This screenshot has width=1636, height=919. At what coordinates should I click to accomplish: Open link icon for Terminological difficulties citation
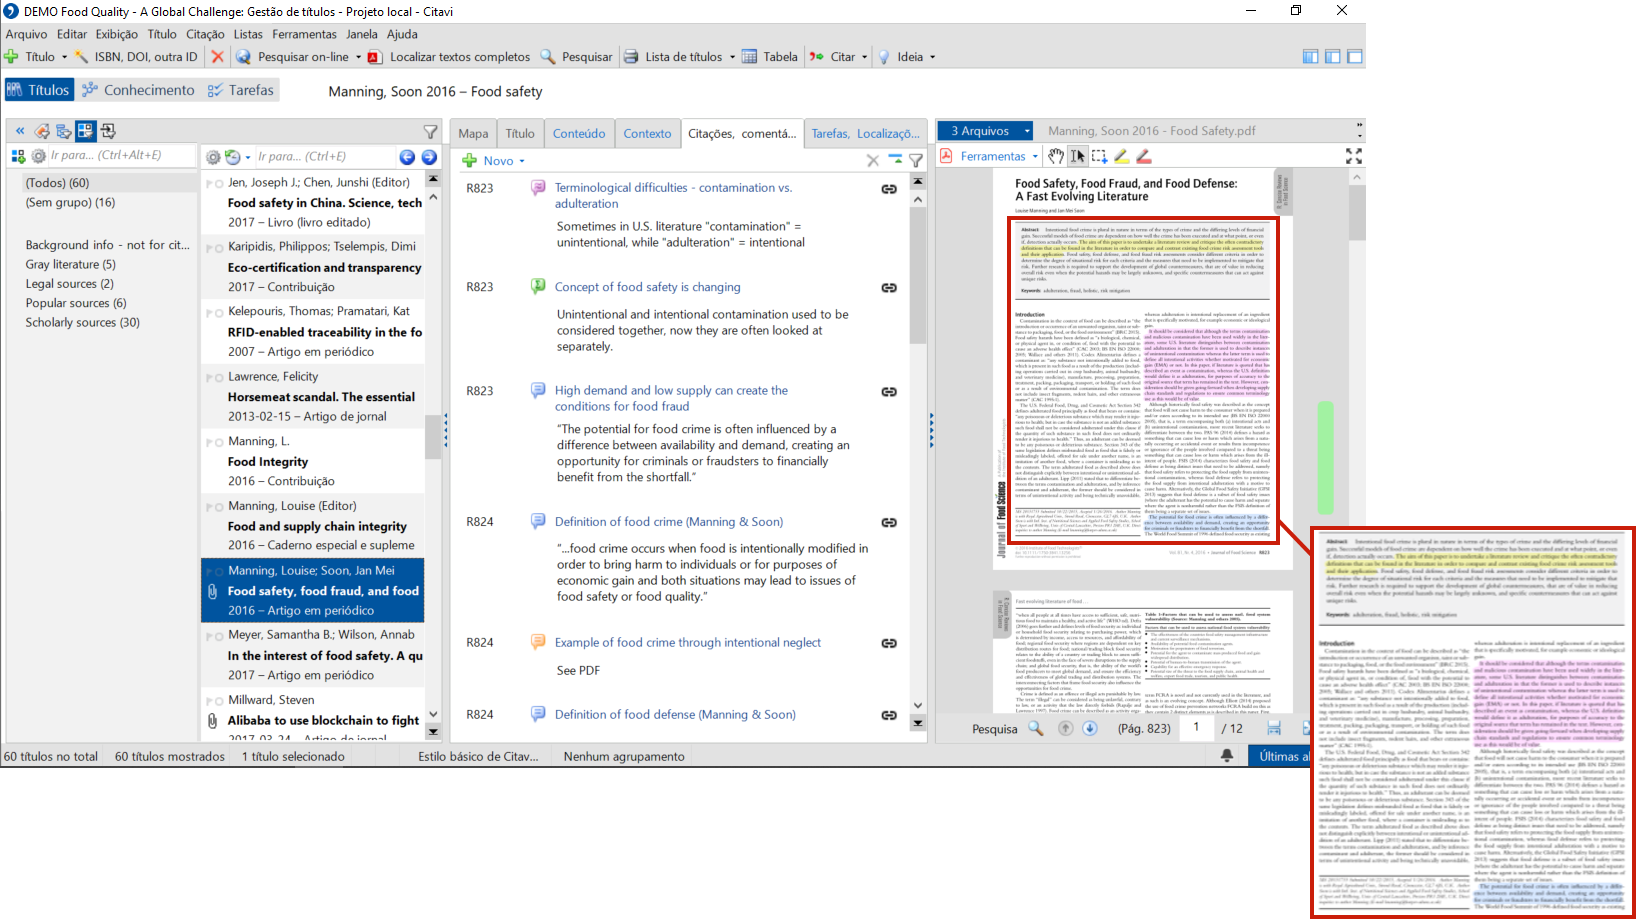coord(889,189)
